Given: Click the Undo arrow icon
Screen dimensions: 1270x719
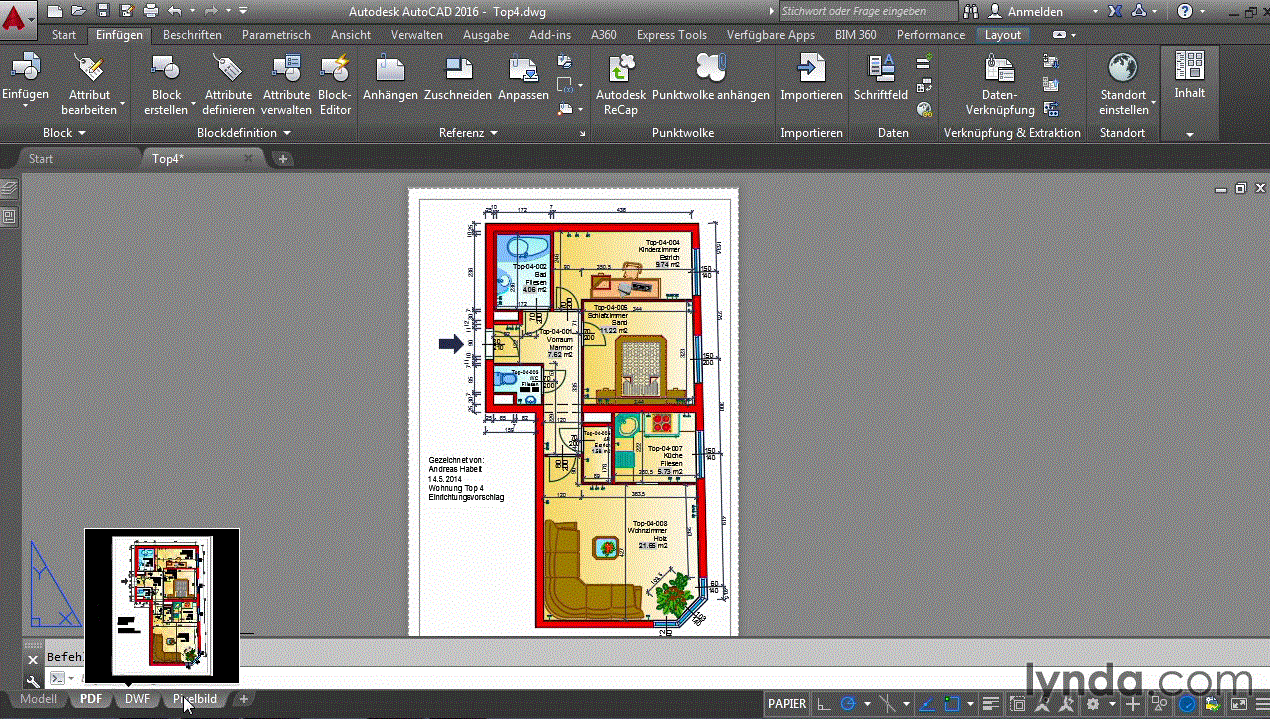Looking at the screenshot, I should click(175, 11).
